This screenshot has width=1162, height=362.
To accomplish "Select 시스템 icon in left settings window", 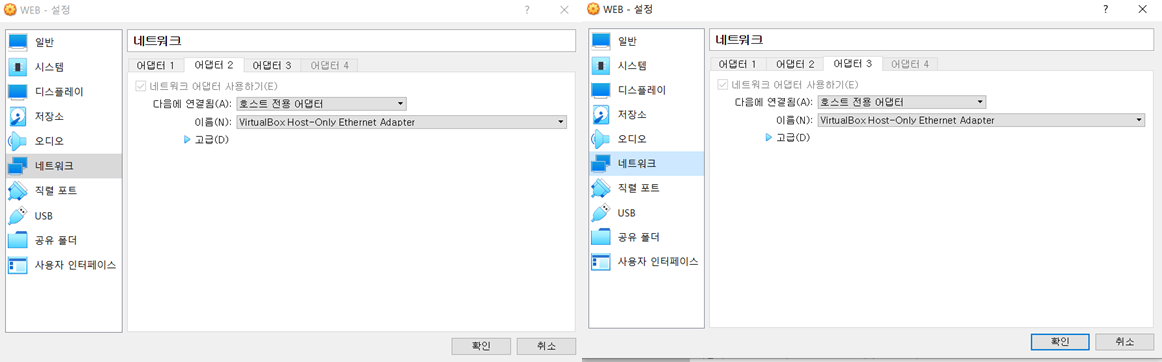I will coord(18,67).
